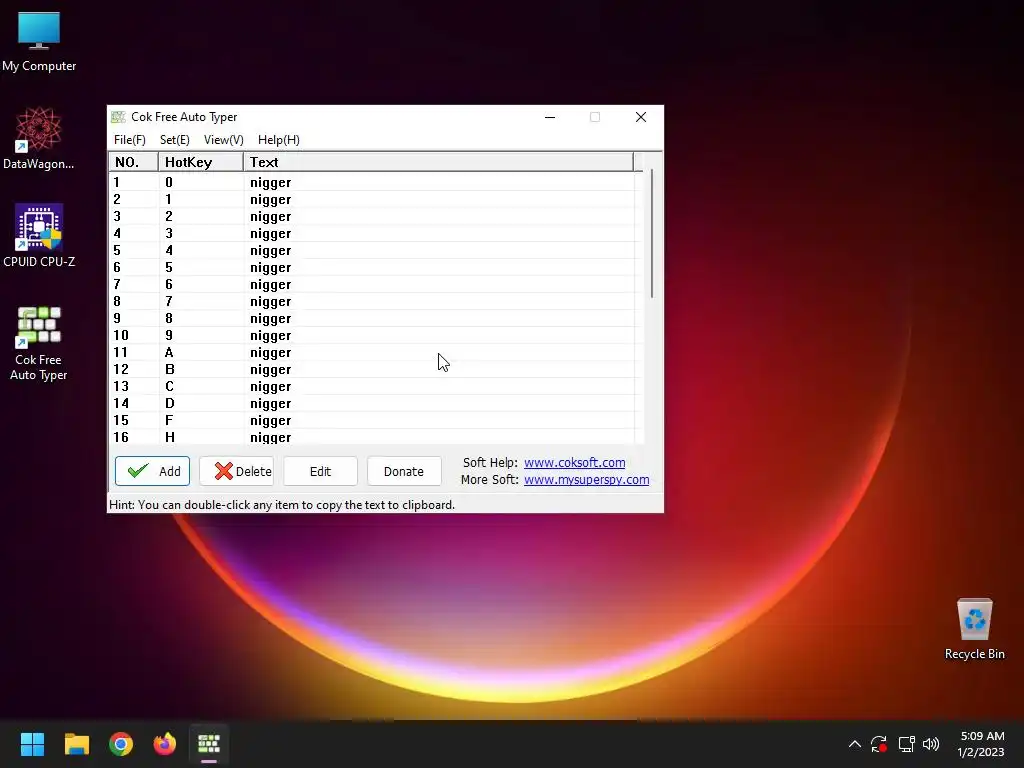Click the Text column header
Image resolution: width=1024 pixels, height=768 pixels.
tap(438, 162)
